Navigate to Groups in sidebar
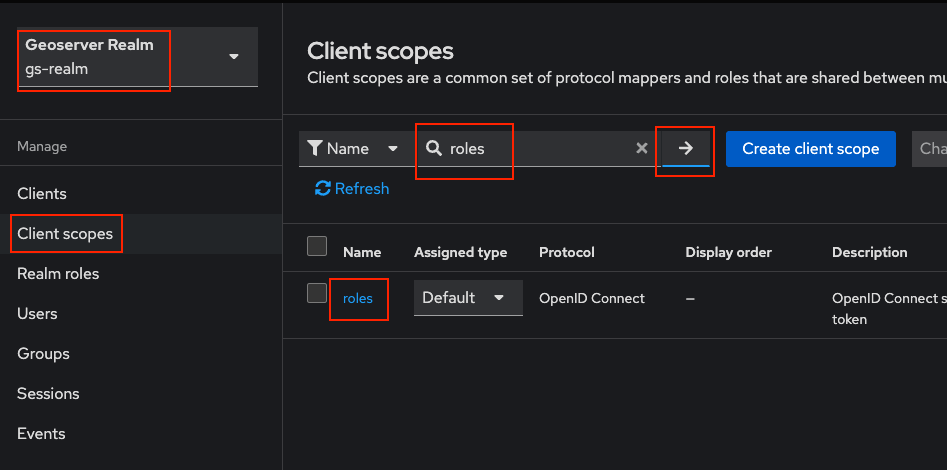 click(43, 353)
